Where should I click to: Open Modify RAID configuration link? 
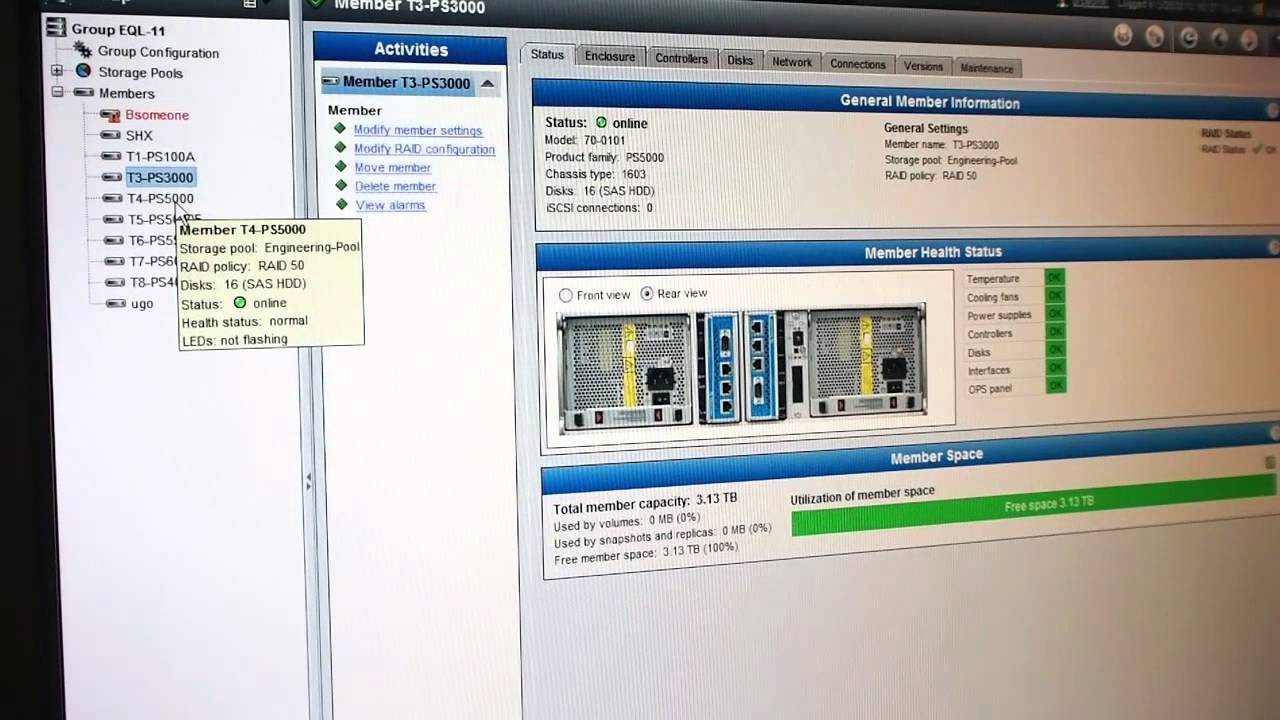[424, 149]
